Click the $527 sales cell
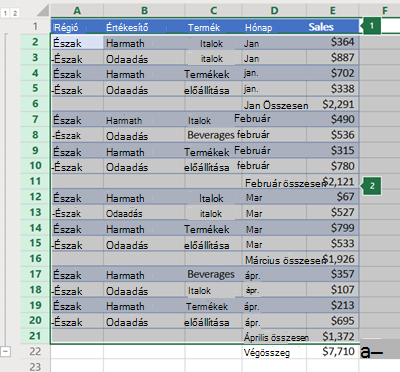The height and width of the screenshot is (372, 400). (333, 212)
